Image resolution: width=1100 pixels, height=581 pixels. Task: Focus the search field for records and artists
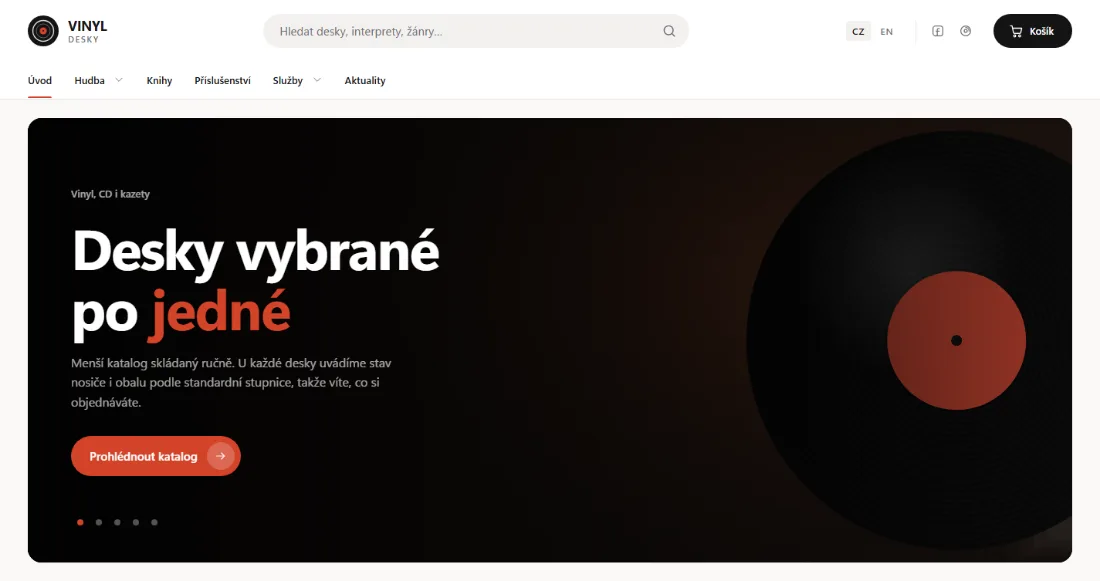(476, 31)
